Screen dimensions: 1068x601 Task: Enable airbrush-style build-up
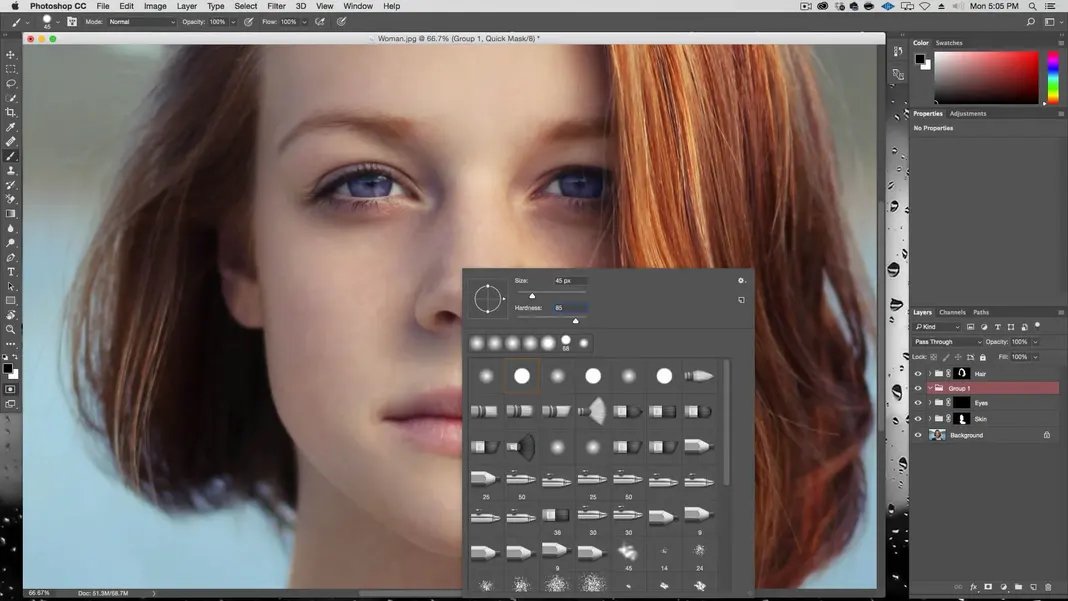pyautogui.click(x=319, y=22)
